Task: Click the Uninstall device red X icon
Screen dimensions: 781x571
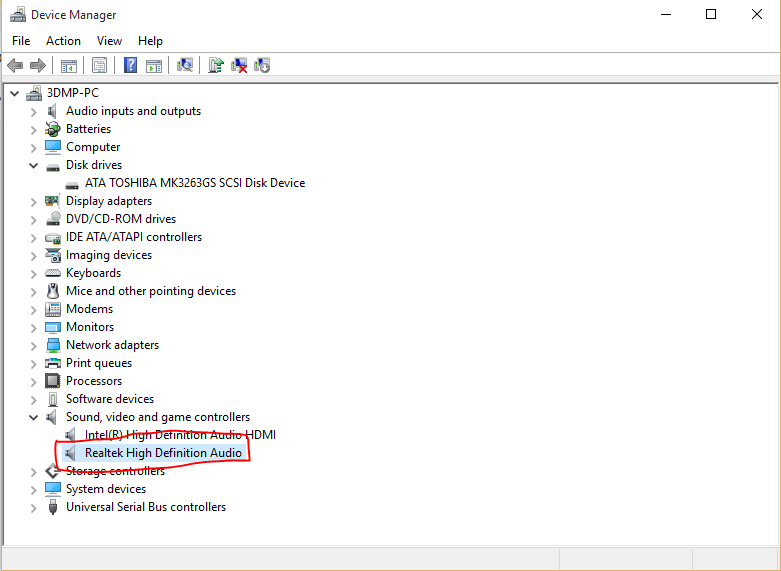Action: tap(239, 65)
